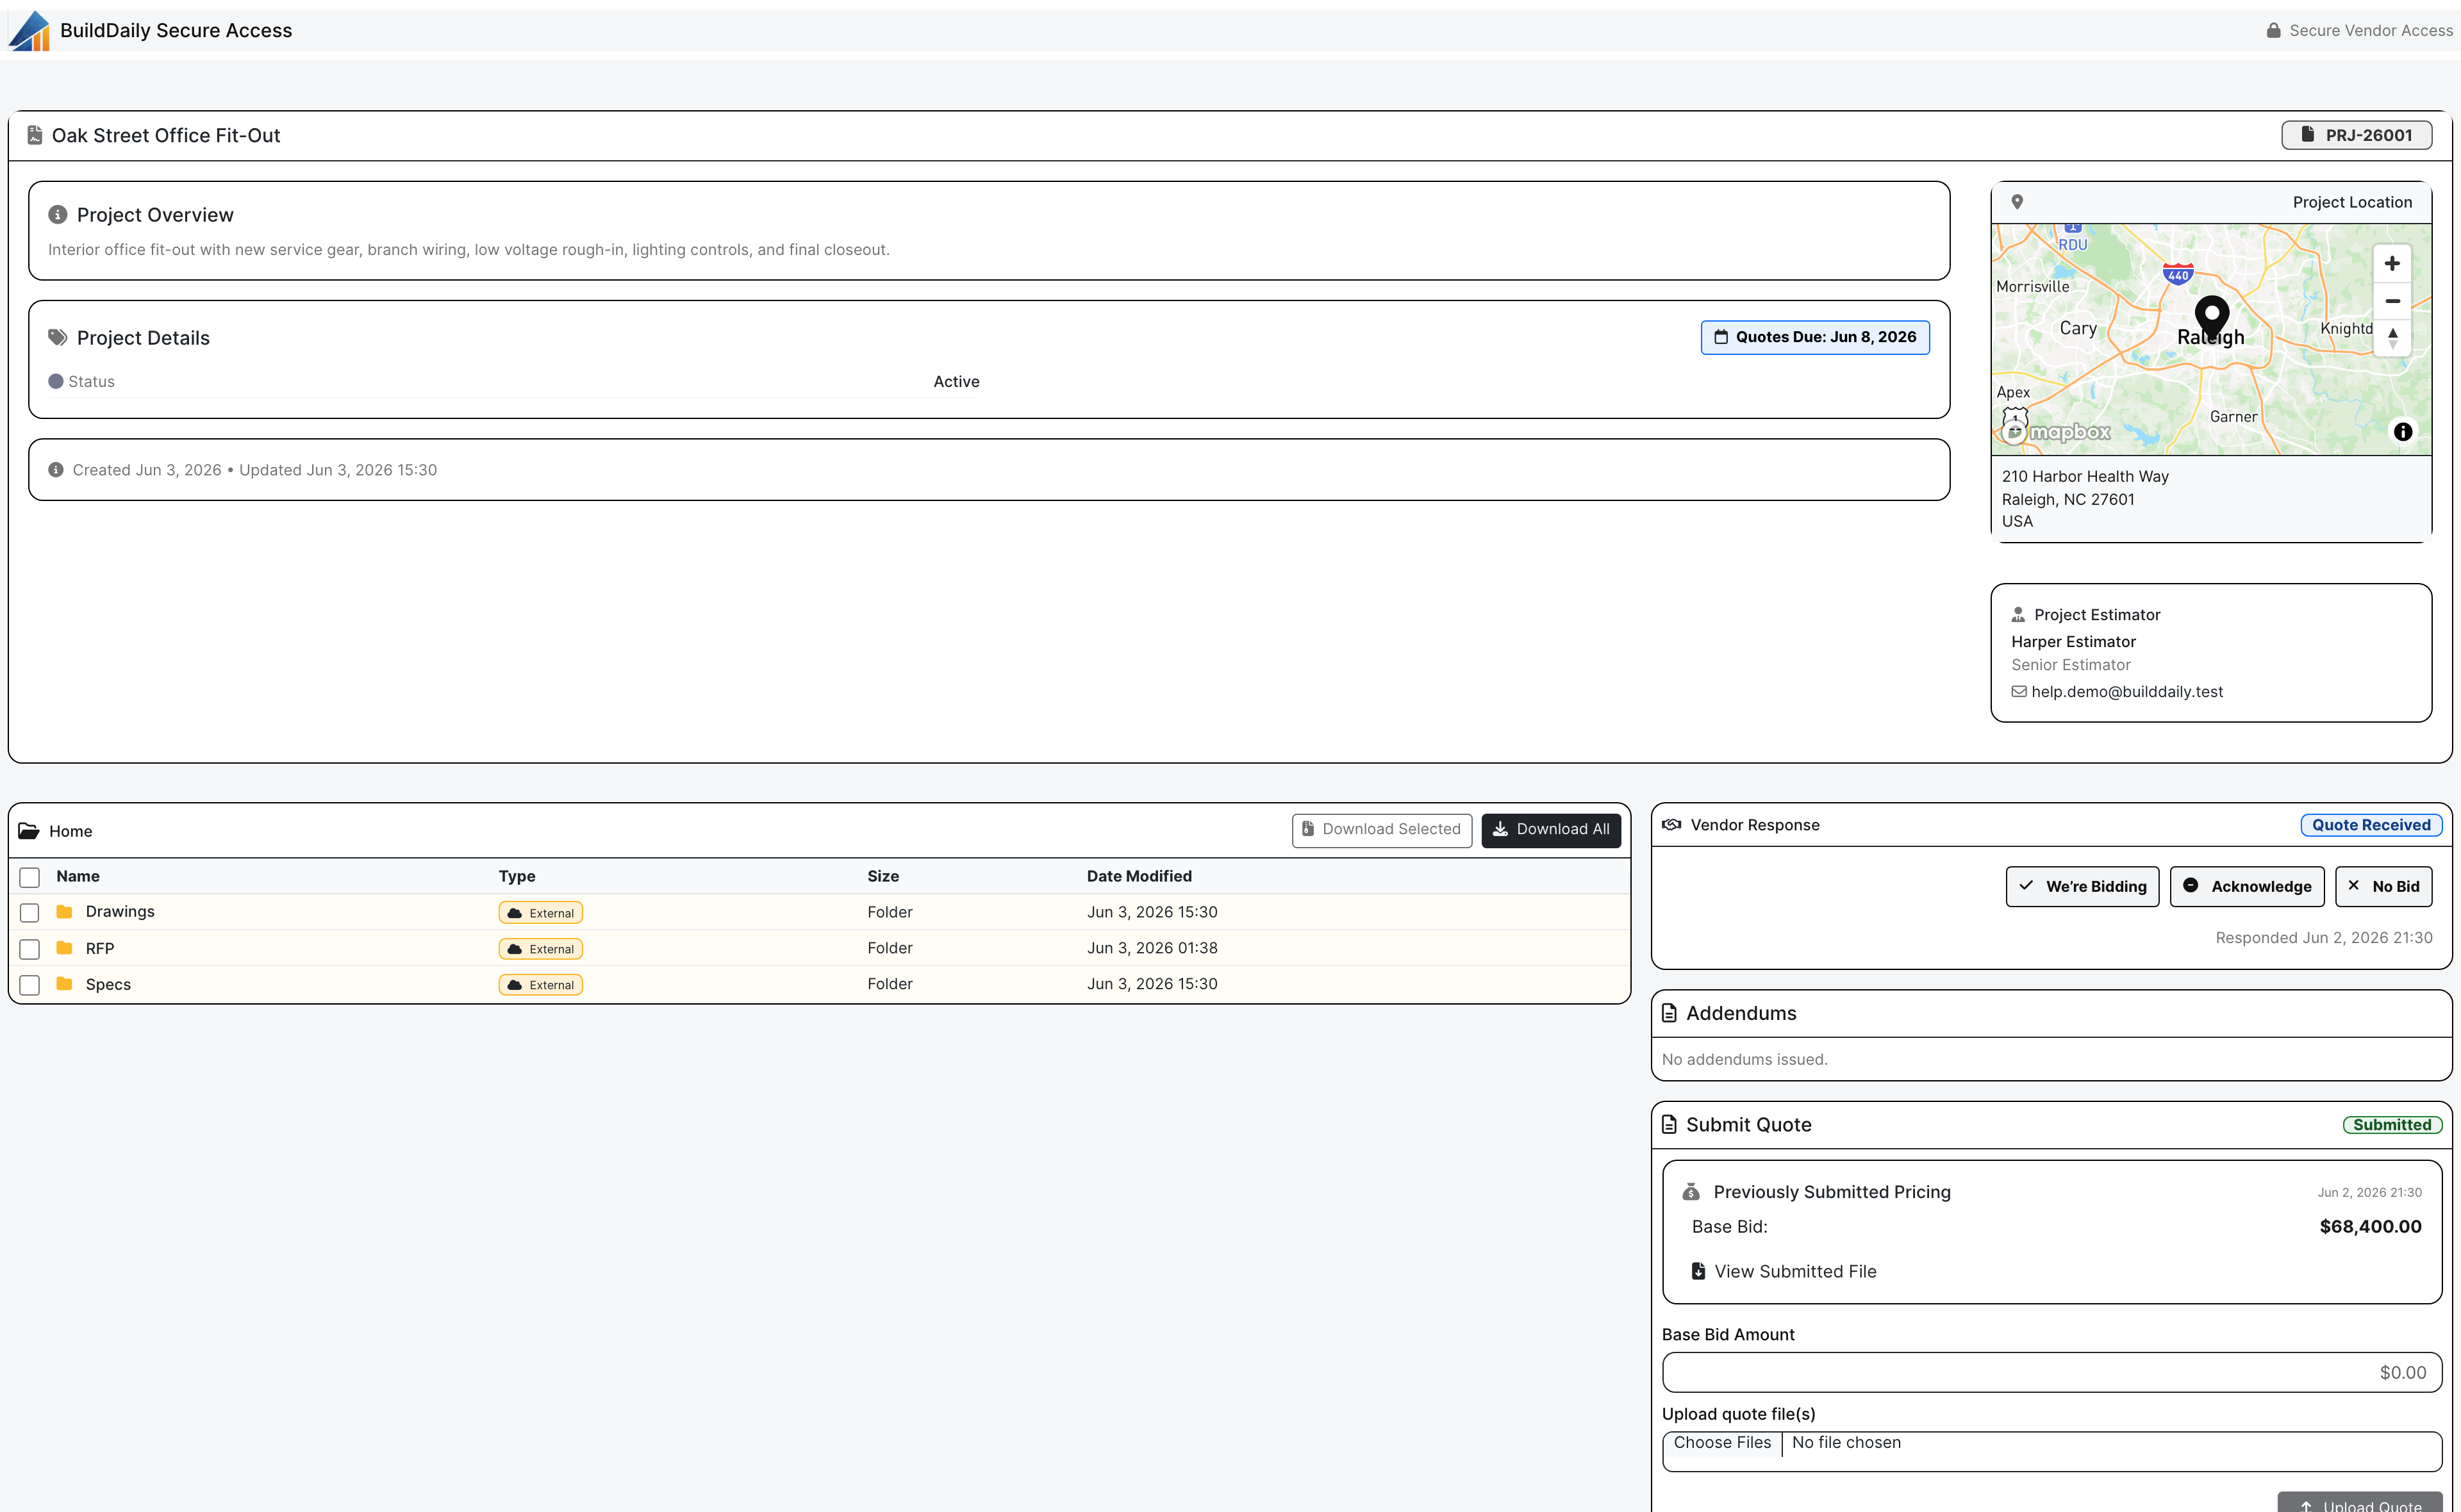The height and width of the screenshot is (1512, 2461).
Task: Click the $68,400.00 base bid value
Action: tap(2370, 1227)
